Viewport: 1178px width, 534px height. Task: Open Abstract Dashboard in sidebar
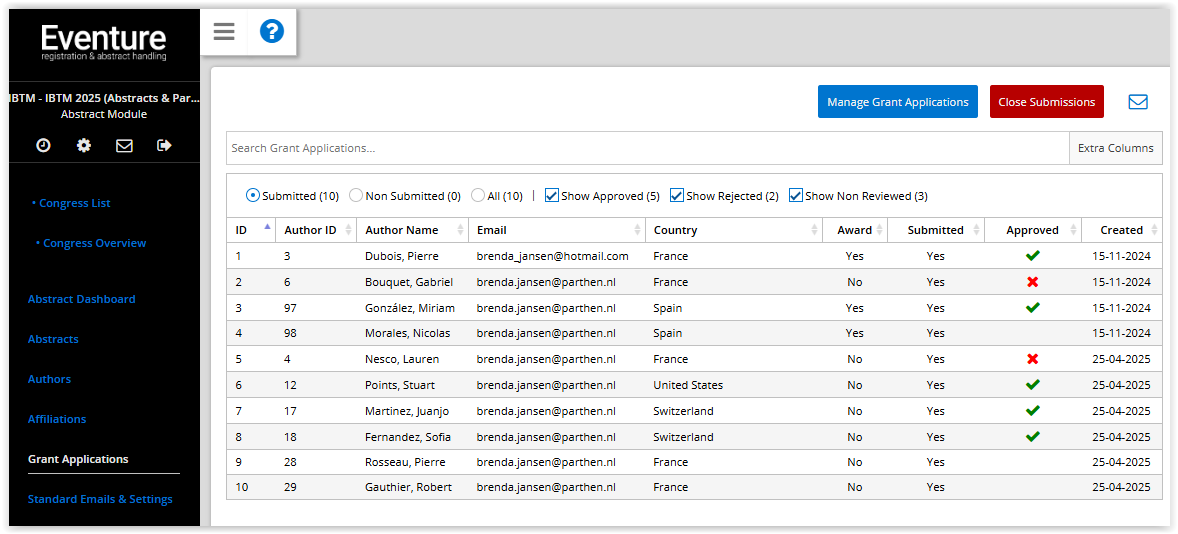[81, 299]
